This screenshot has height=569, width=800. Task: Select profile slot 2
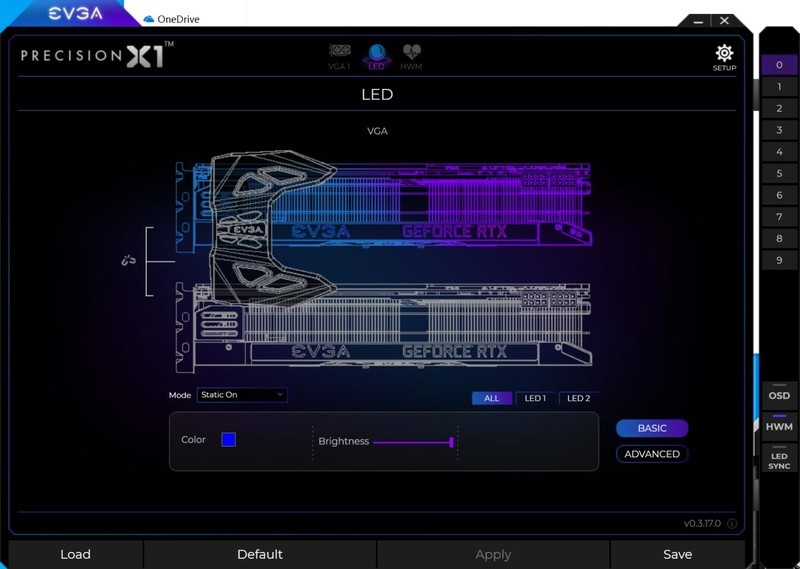click(x=779, y=108)
